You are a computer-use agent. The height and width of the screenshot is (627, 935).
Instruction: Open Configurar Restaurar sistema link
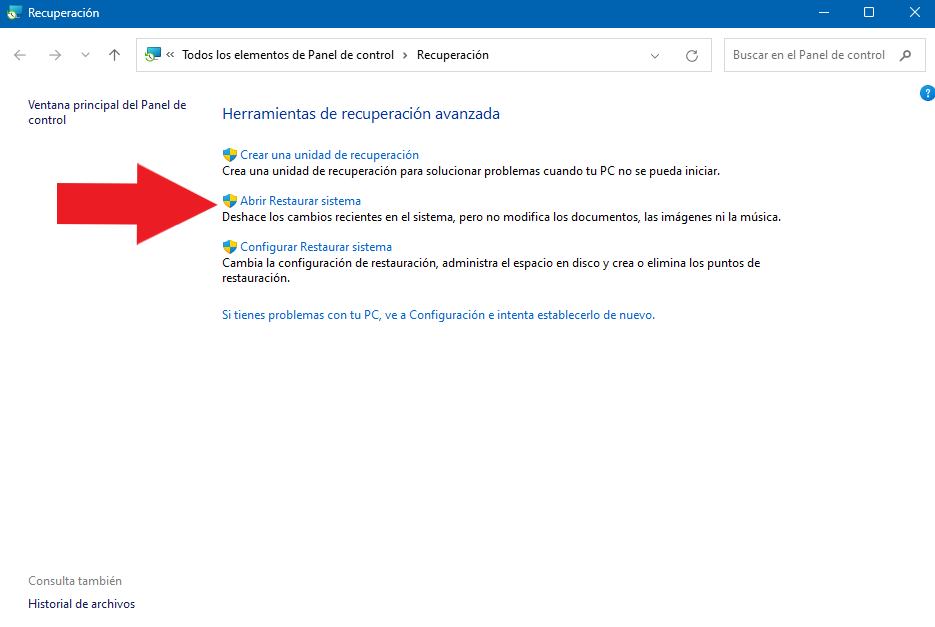pyautogui.click(x=316, y=247)
